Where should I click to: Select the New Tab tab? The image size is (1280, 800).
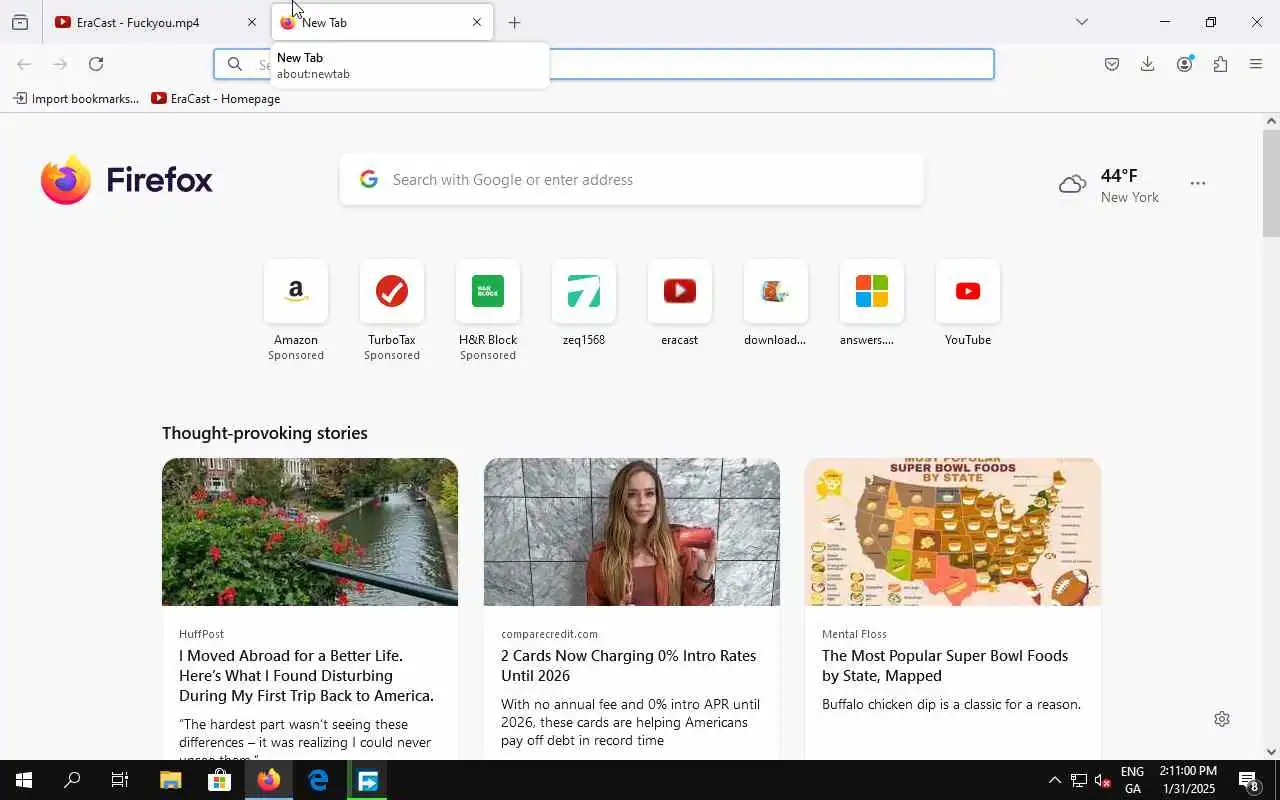(382, 22)
